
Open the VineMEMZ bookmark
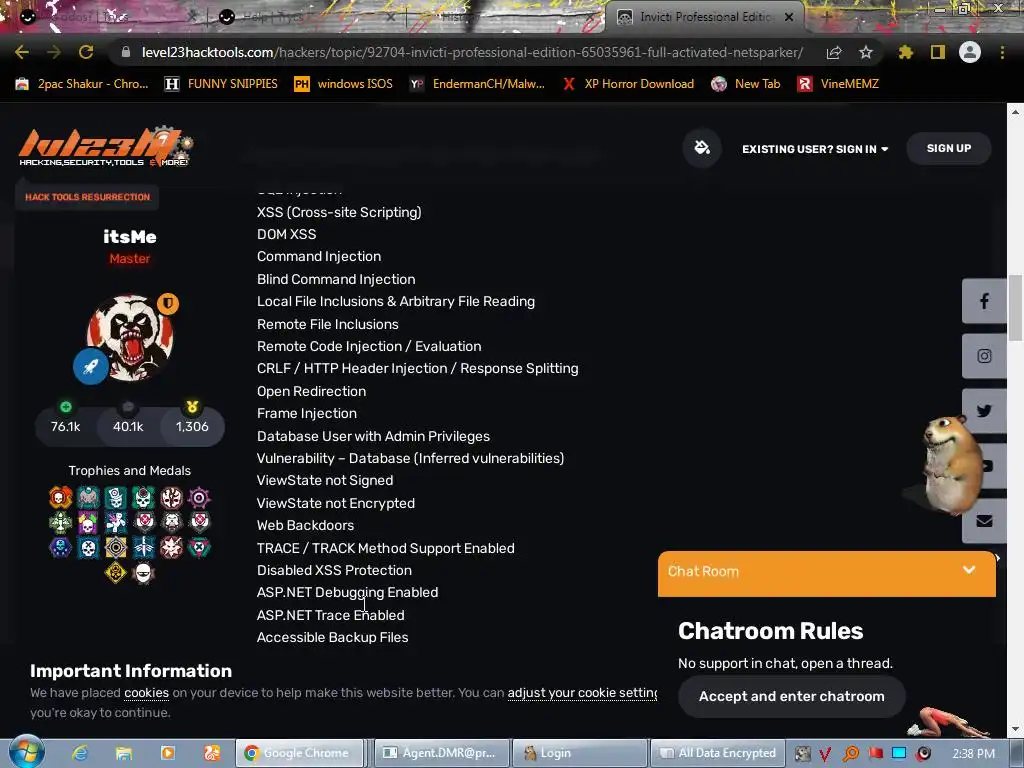[x=838, y=84]
